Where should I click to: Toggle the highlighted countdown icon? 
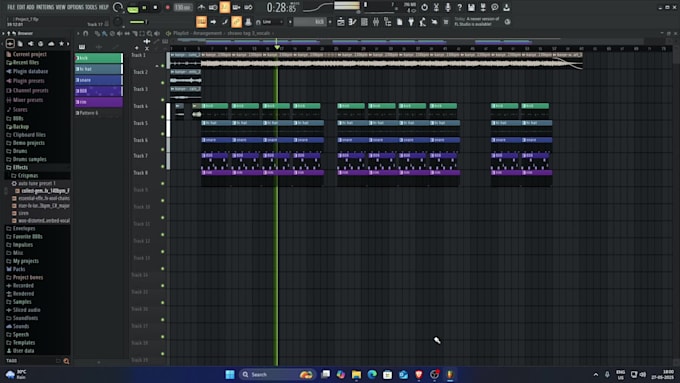coord(225,7)
